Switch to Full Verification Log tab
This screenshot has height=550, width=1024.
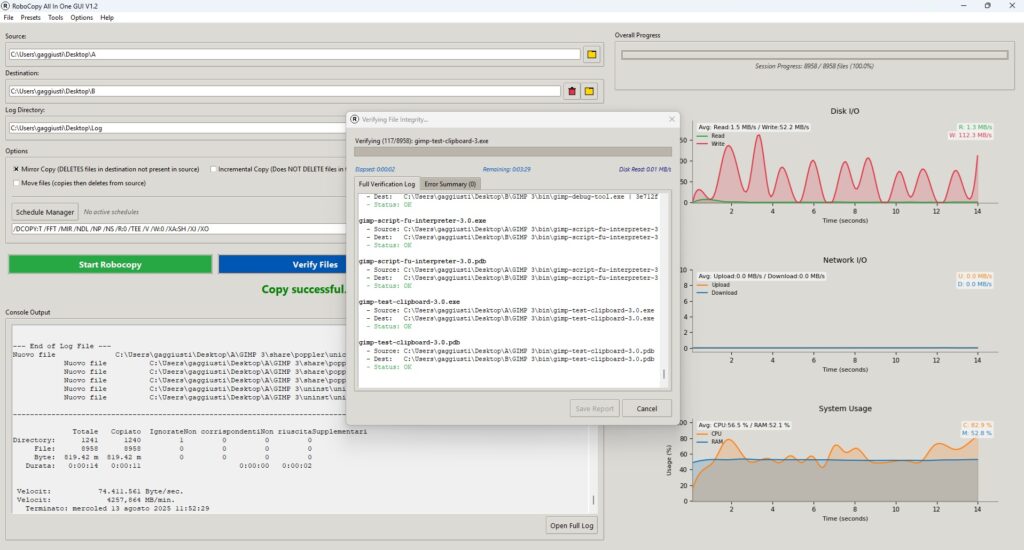pyautogui.click(x=387, y=184)
